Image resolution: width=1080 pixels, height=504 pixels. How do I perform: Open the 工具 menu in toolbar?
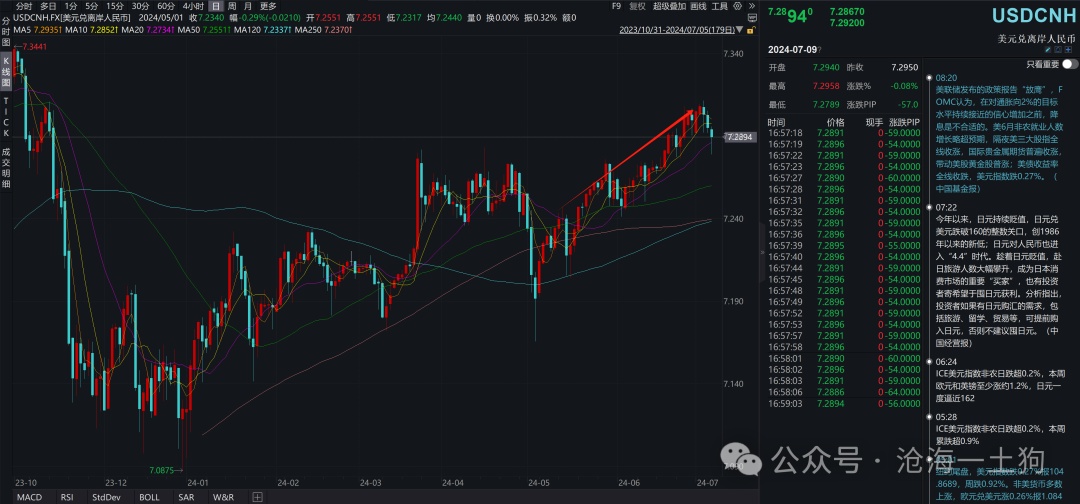click(720, 6)
